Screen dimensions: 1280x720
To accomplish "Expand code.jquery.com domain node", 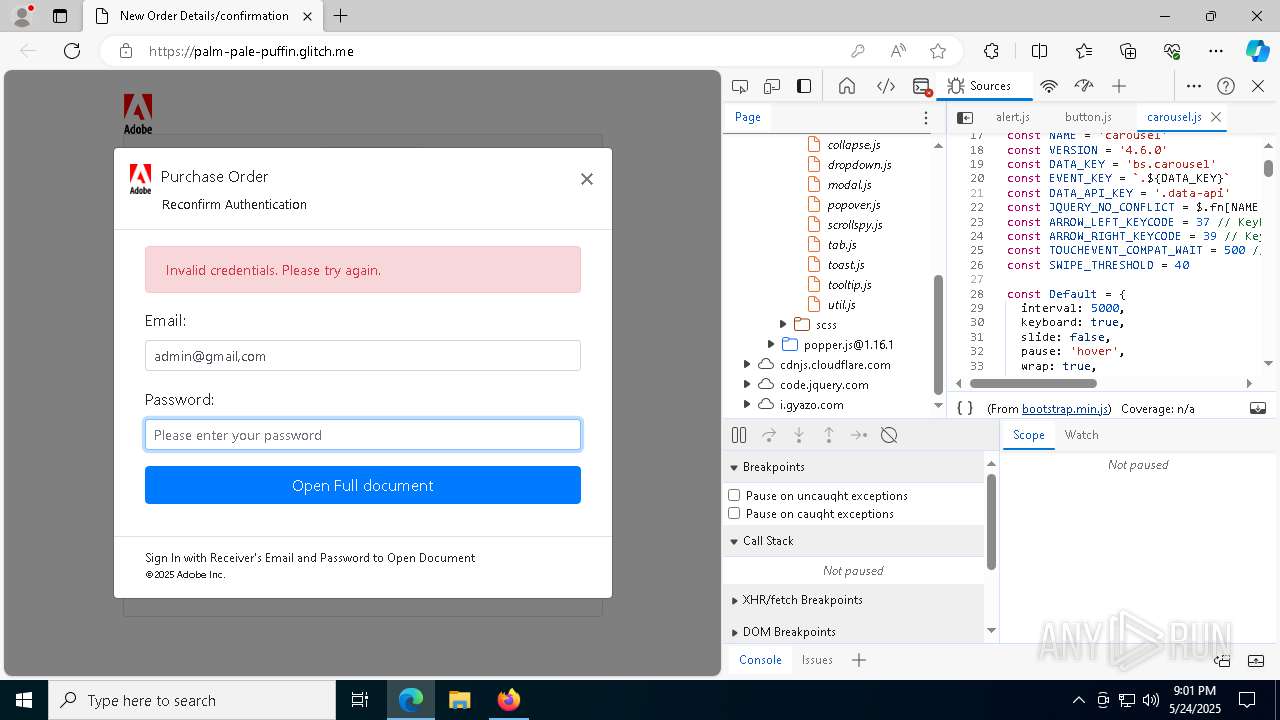I will pyautogui.click(x=747, y=384).
